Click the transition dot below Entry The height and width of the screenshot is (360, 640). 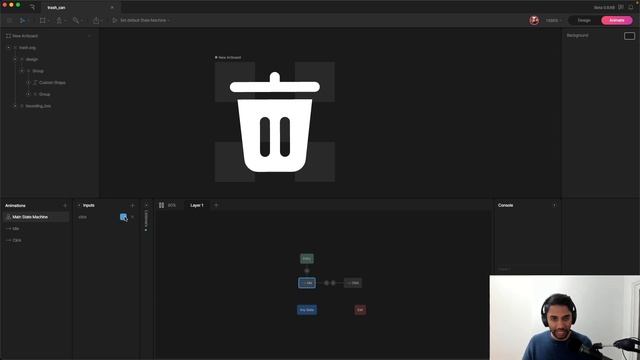307,271
